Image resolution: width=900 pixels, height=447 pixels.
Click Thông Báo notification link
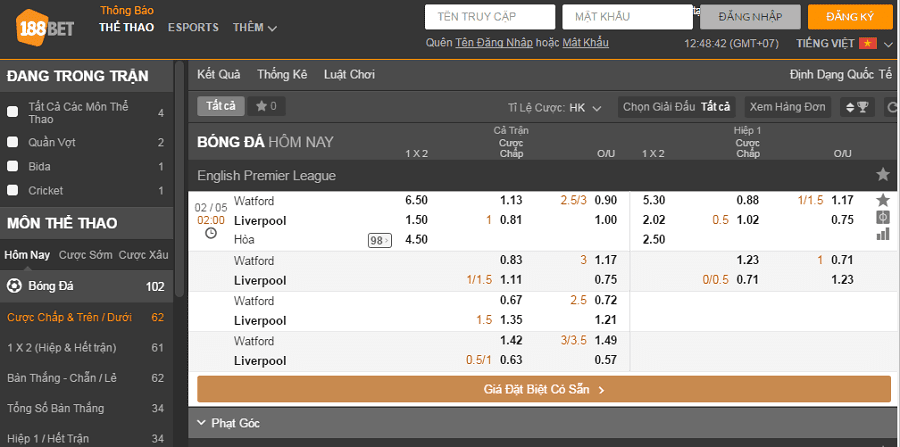[x=127, y=10]
